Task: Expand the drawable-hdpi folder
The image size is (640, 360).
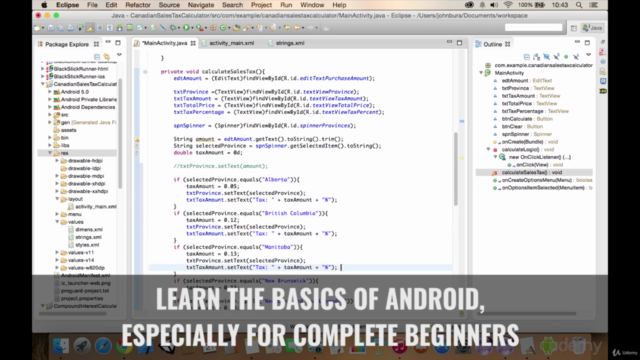Action: click(x=57, y=160)
